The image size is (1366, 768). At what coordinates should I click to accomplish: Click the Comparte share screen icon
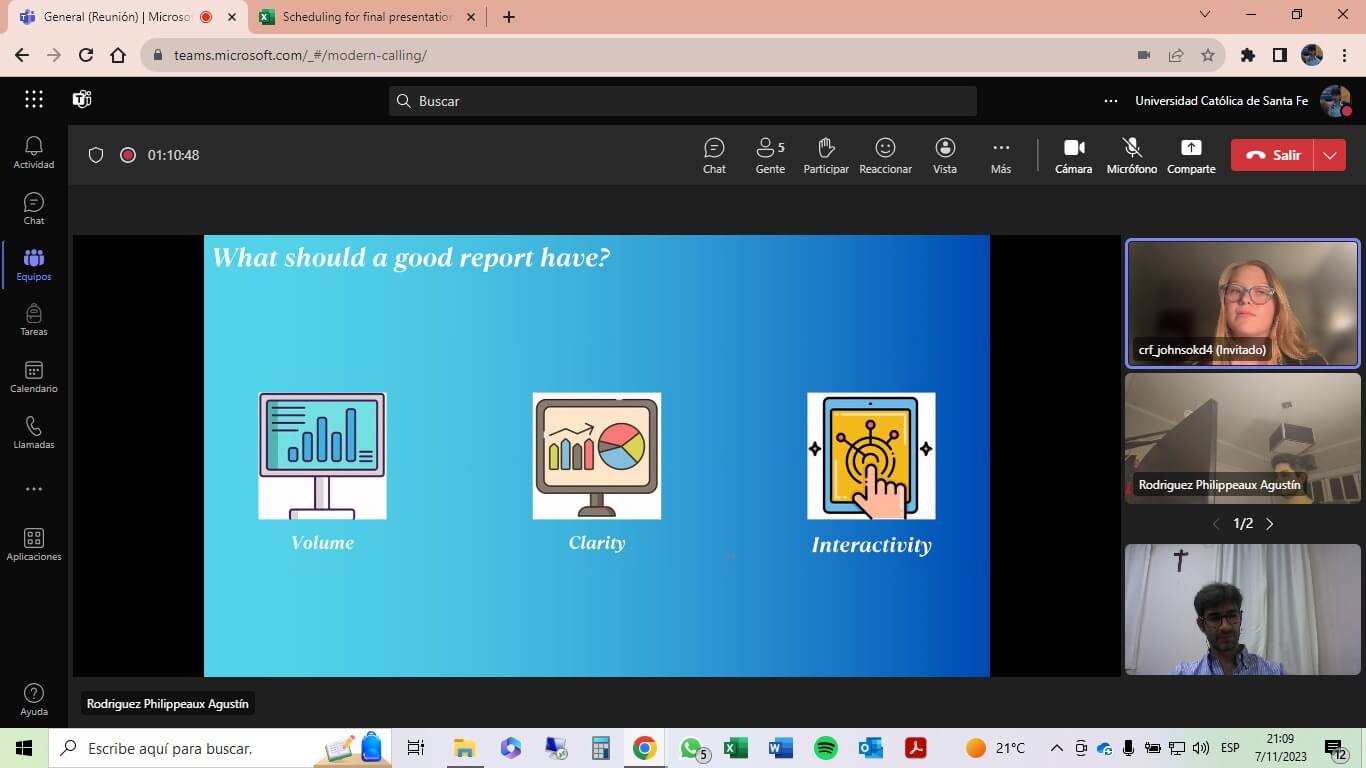click(x=1191, y=155)
